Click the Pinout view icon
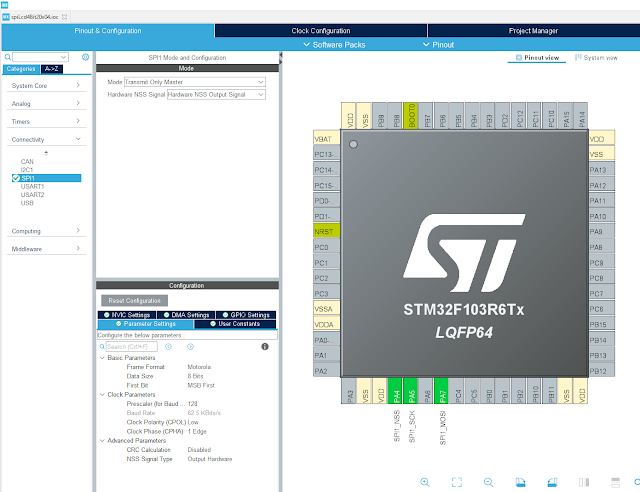 coord(519,58)
